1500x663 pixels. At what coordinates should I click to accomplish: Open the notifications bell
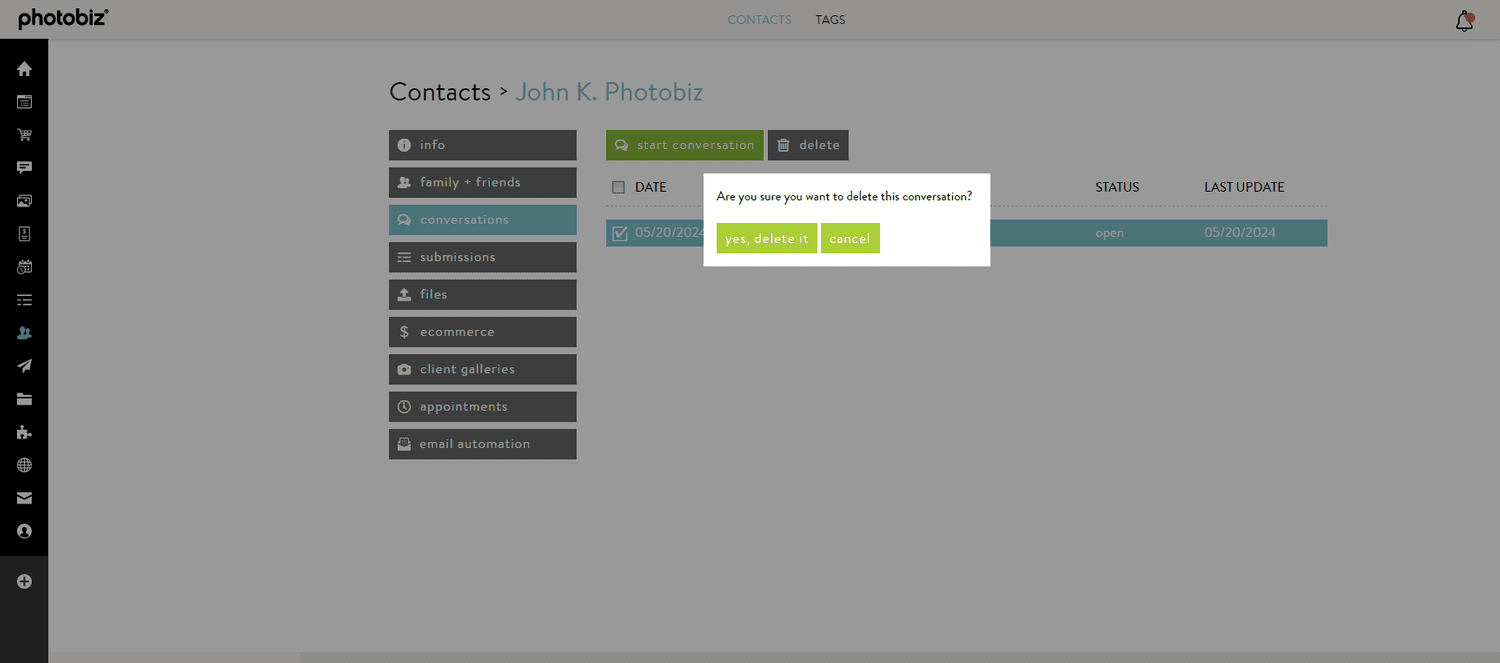tap(1464, 20)
